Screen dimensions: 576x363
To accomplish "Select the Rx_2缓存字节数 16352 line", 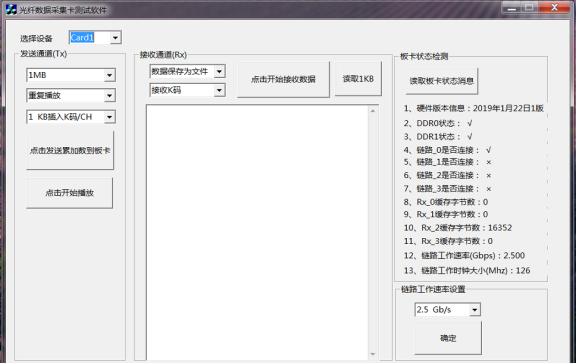I will (458, 228).
